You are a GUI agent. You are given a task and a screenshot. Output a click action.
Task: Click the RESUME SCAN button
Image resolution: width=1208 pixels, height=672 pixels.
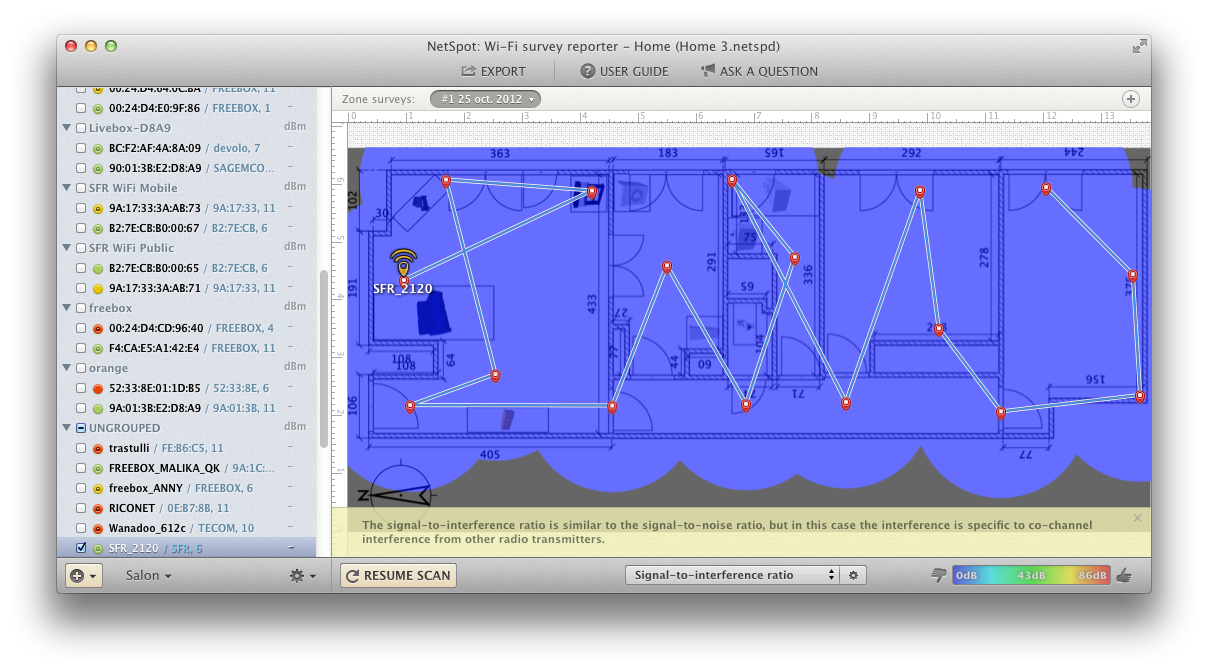(398, 575)
